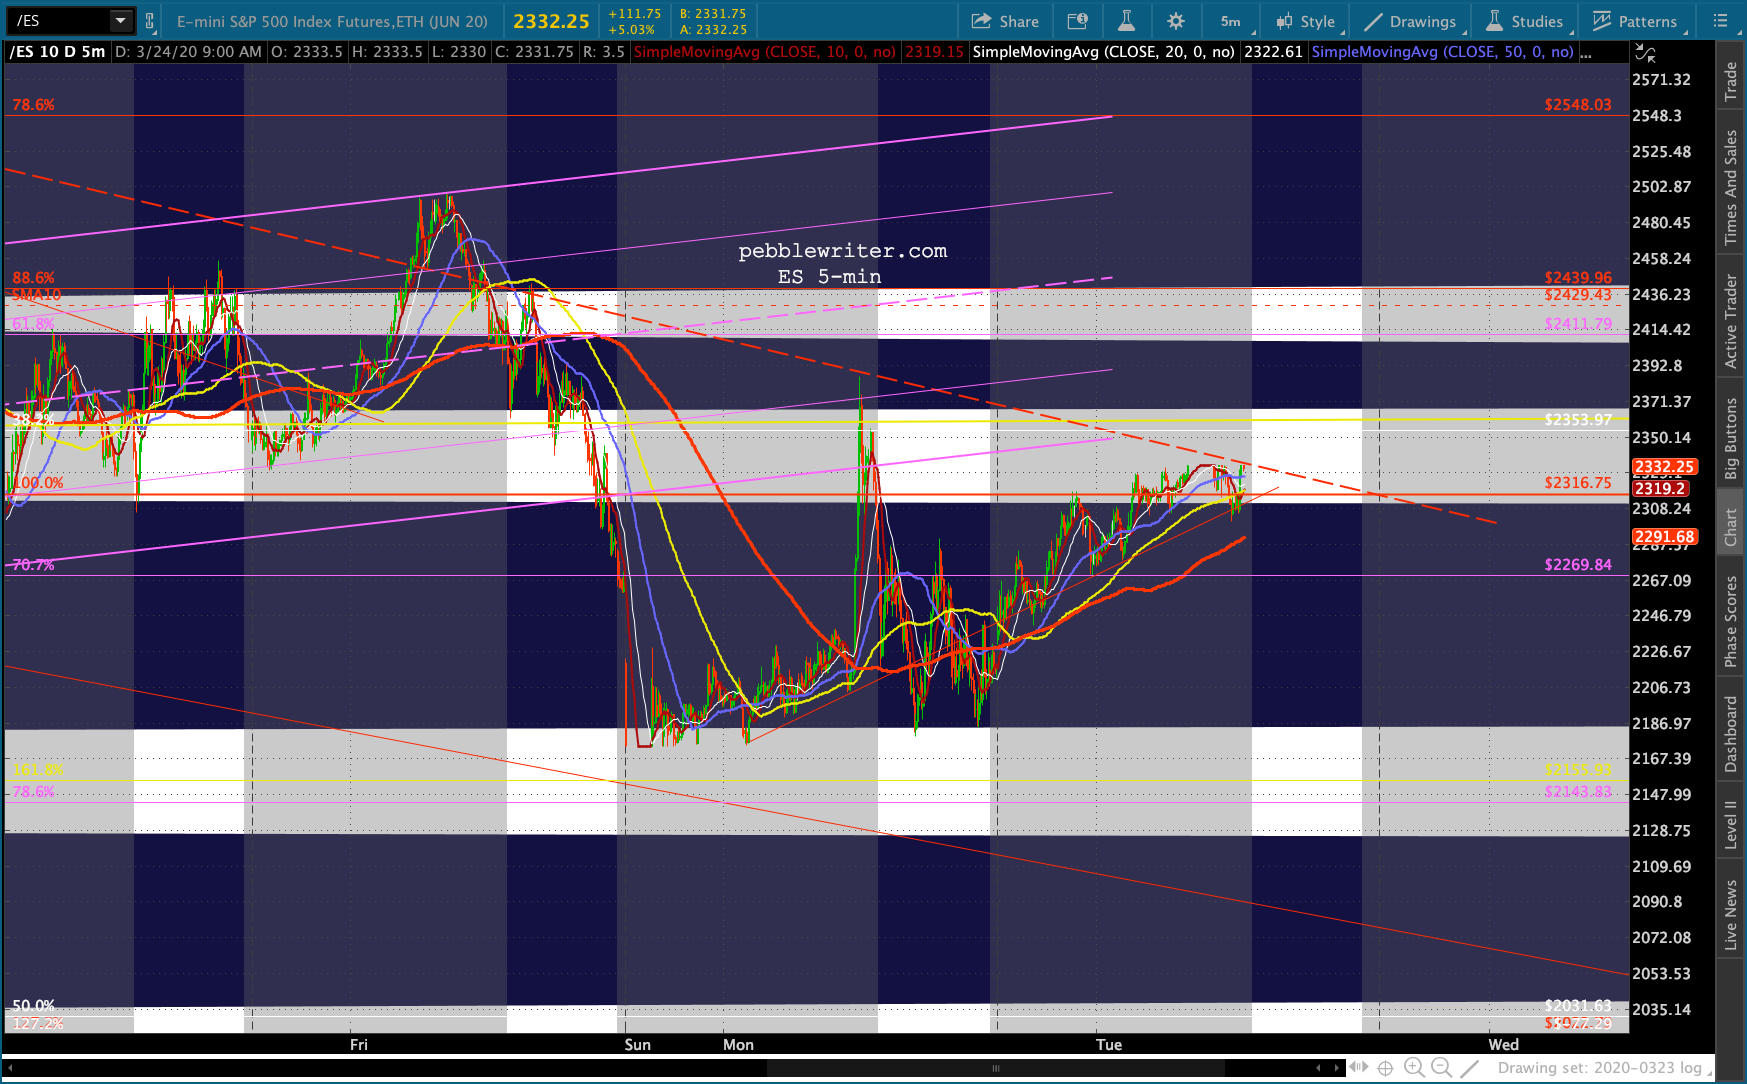
Task: Select the crosshair pan tool icon
Action: pyautogui.click(x=1386, y=1068)
